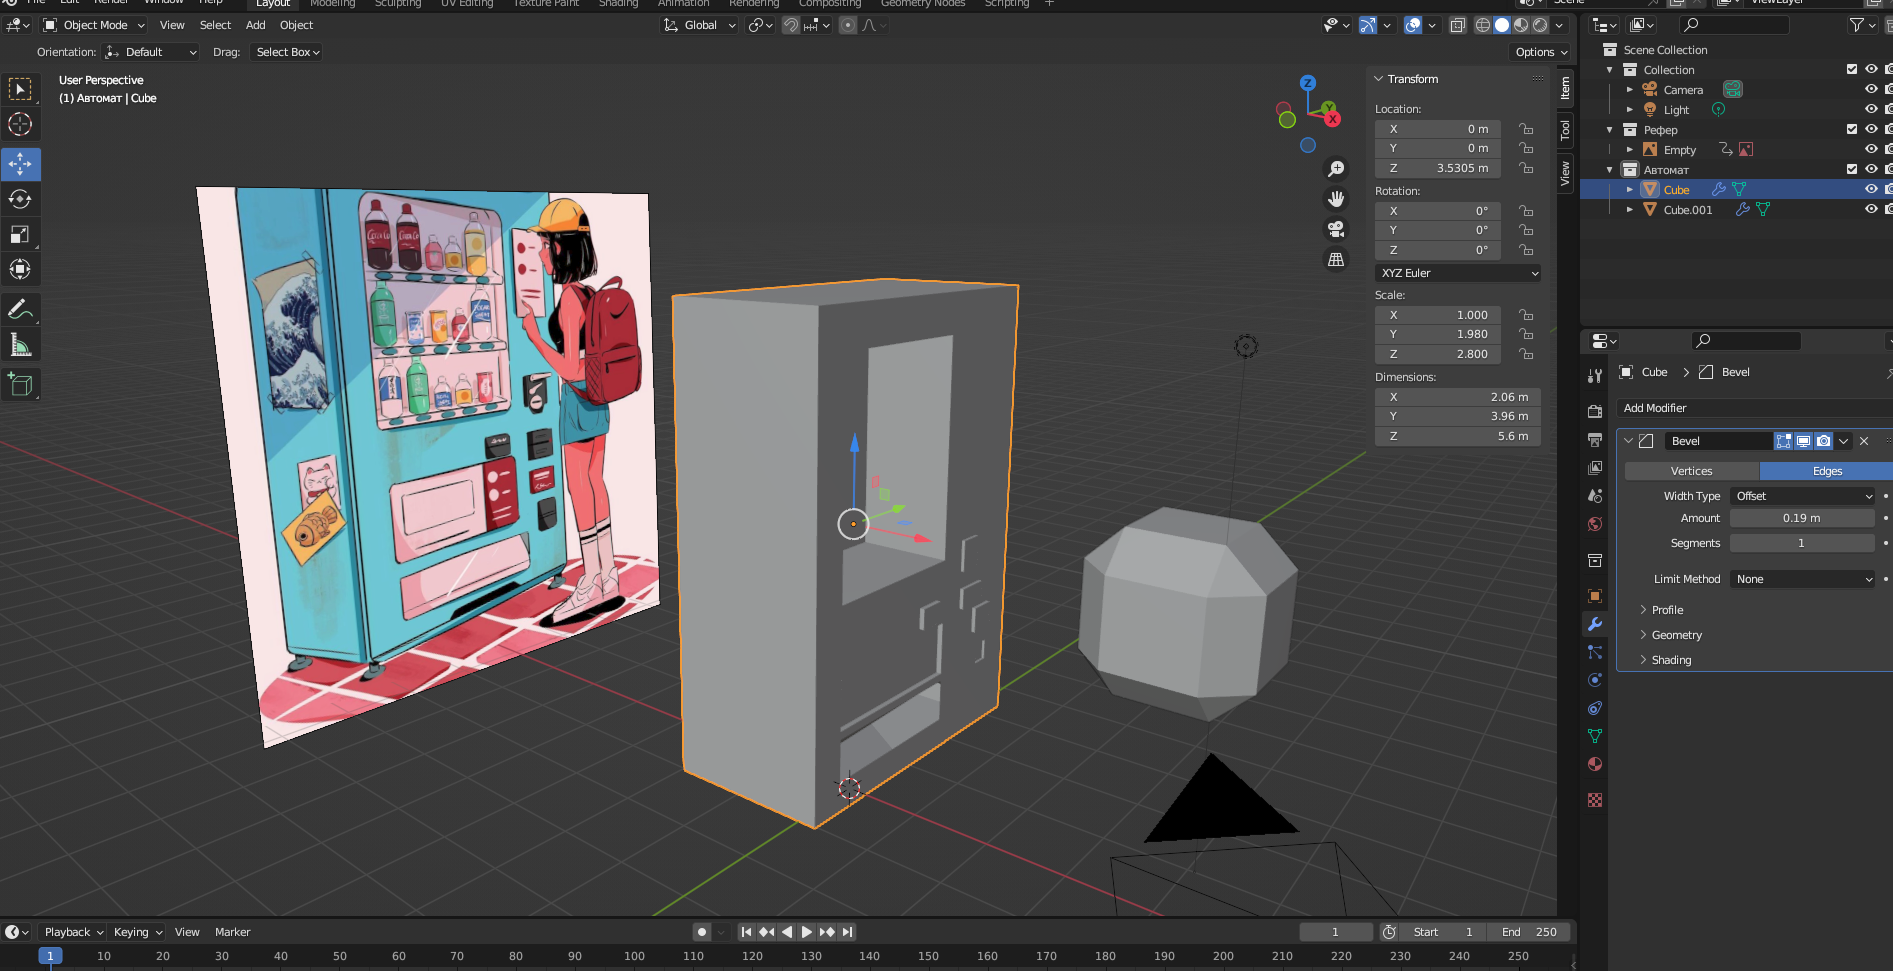Open the Limit Method dropdown
Image resolution: width=1893 pixels, height=971 pixels.
coord(1803,579)
